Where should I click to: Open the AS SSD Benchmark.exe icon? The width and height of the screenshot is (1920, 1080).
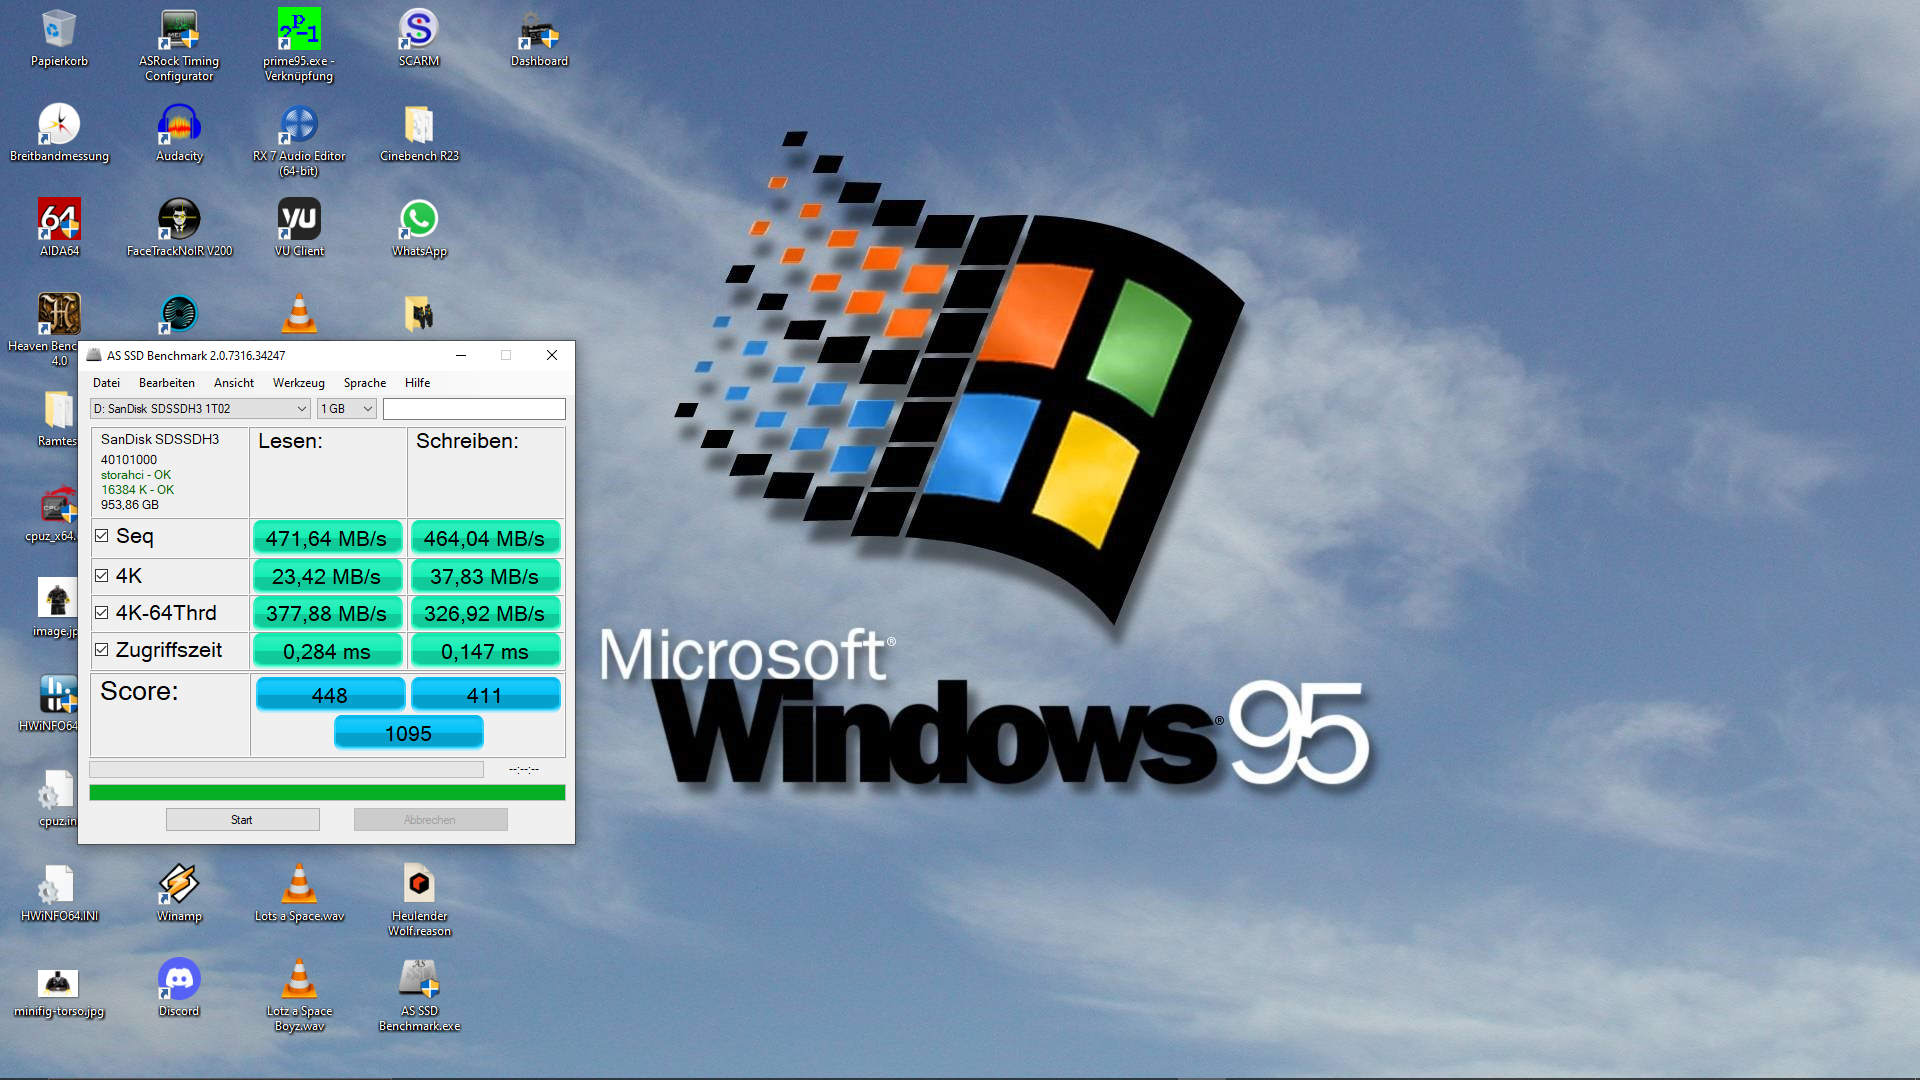click(419, 980)
